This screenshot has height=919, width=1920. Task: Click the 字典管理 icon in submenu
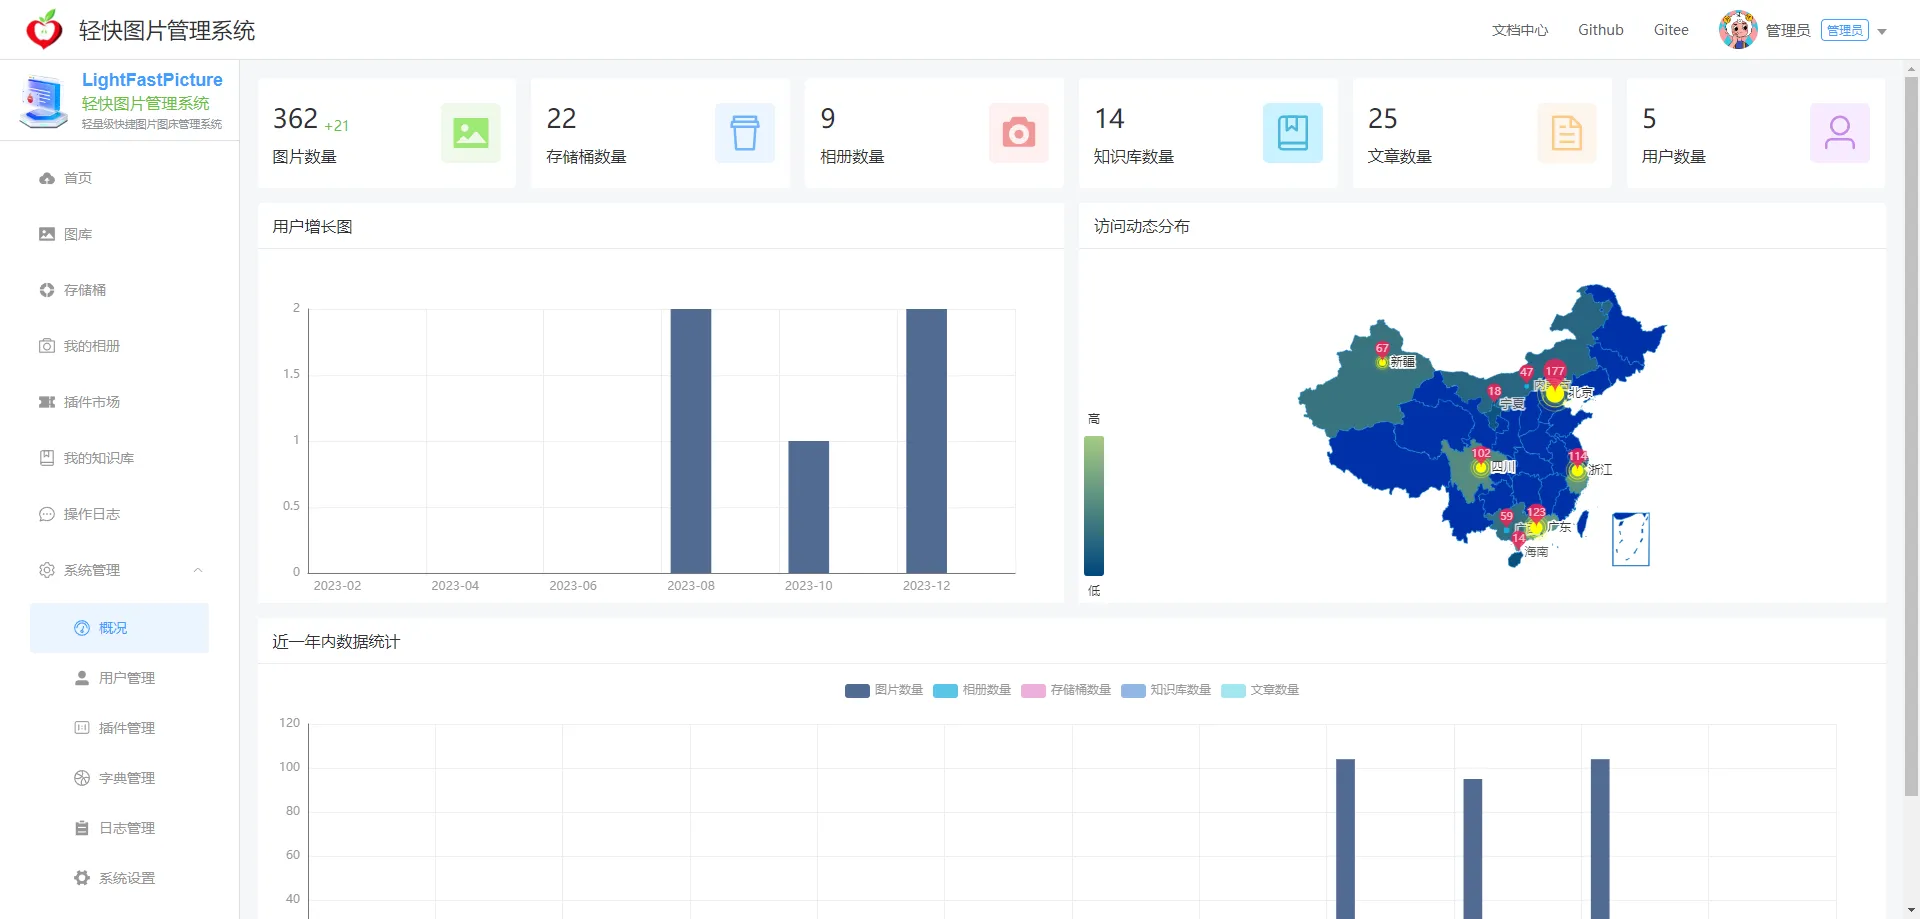pyautogui.click(x=82, y=778)
